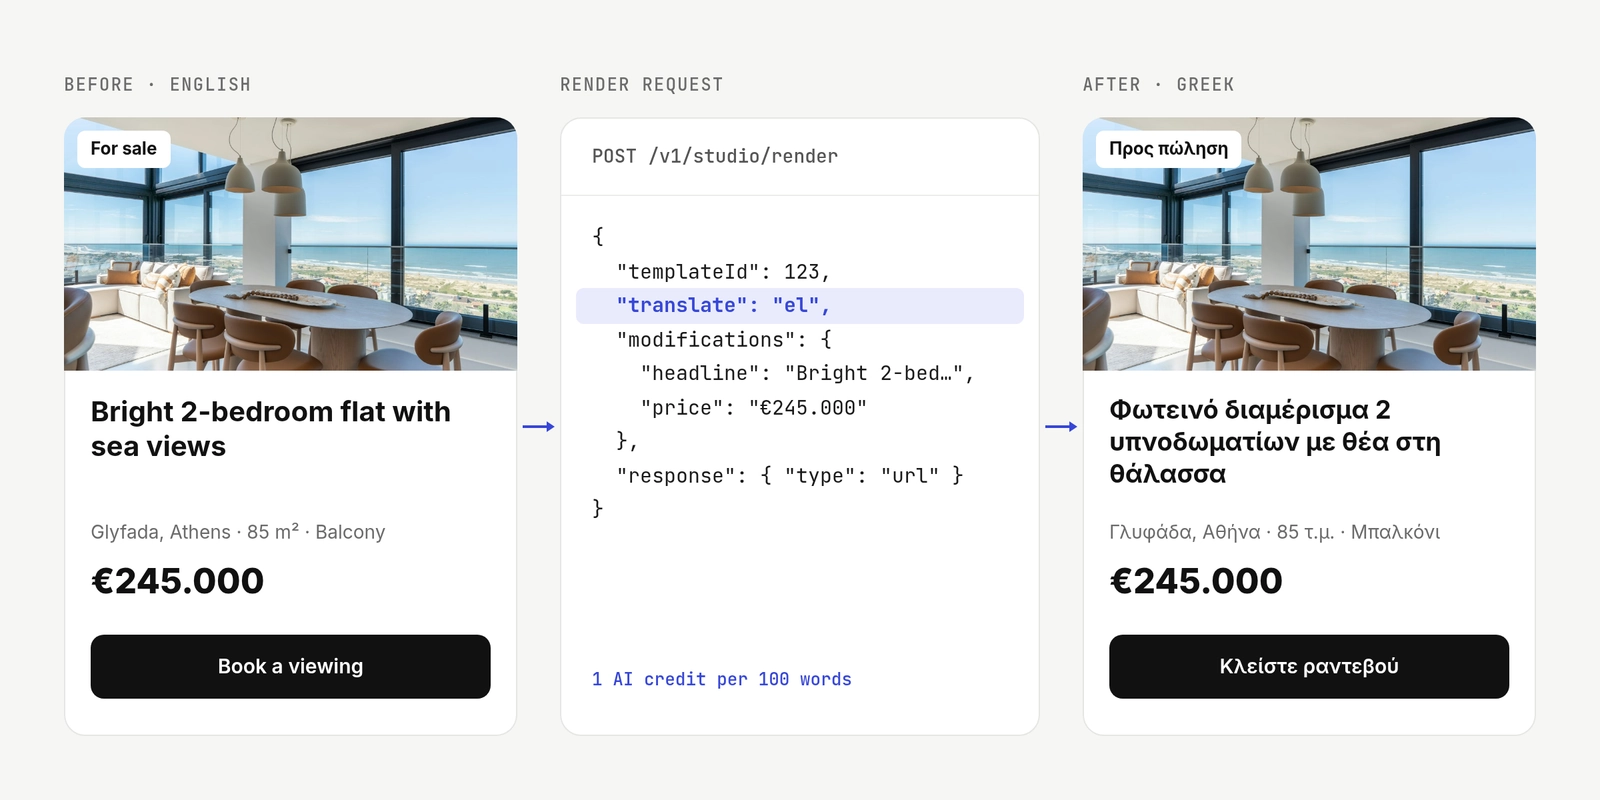Select the Προς πώληση badge
This screenshot has width=1600, height=800.
(1168, 149)
